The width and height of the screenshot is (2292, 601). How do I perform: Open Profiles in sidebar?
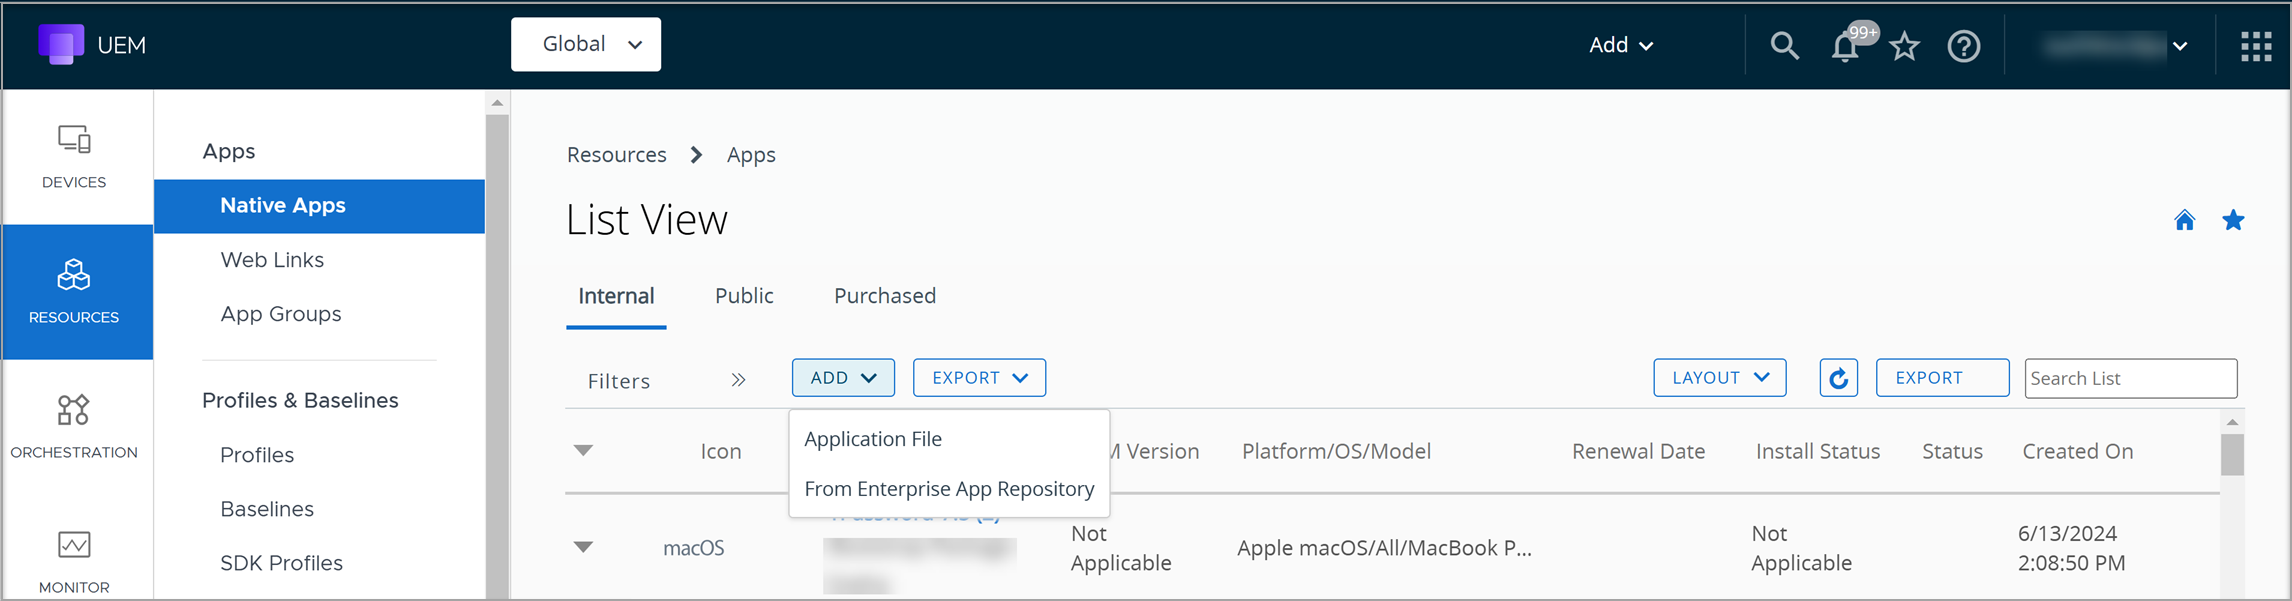(257, 455)
